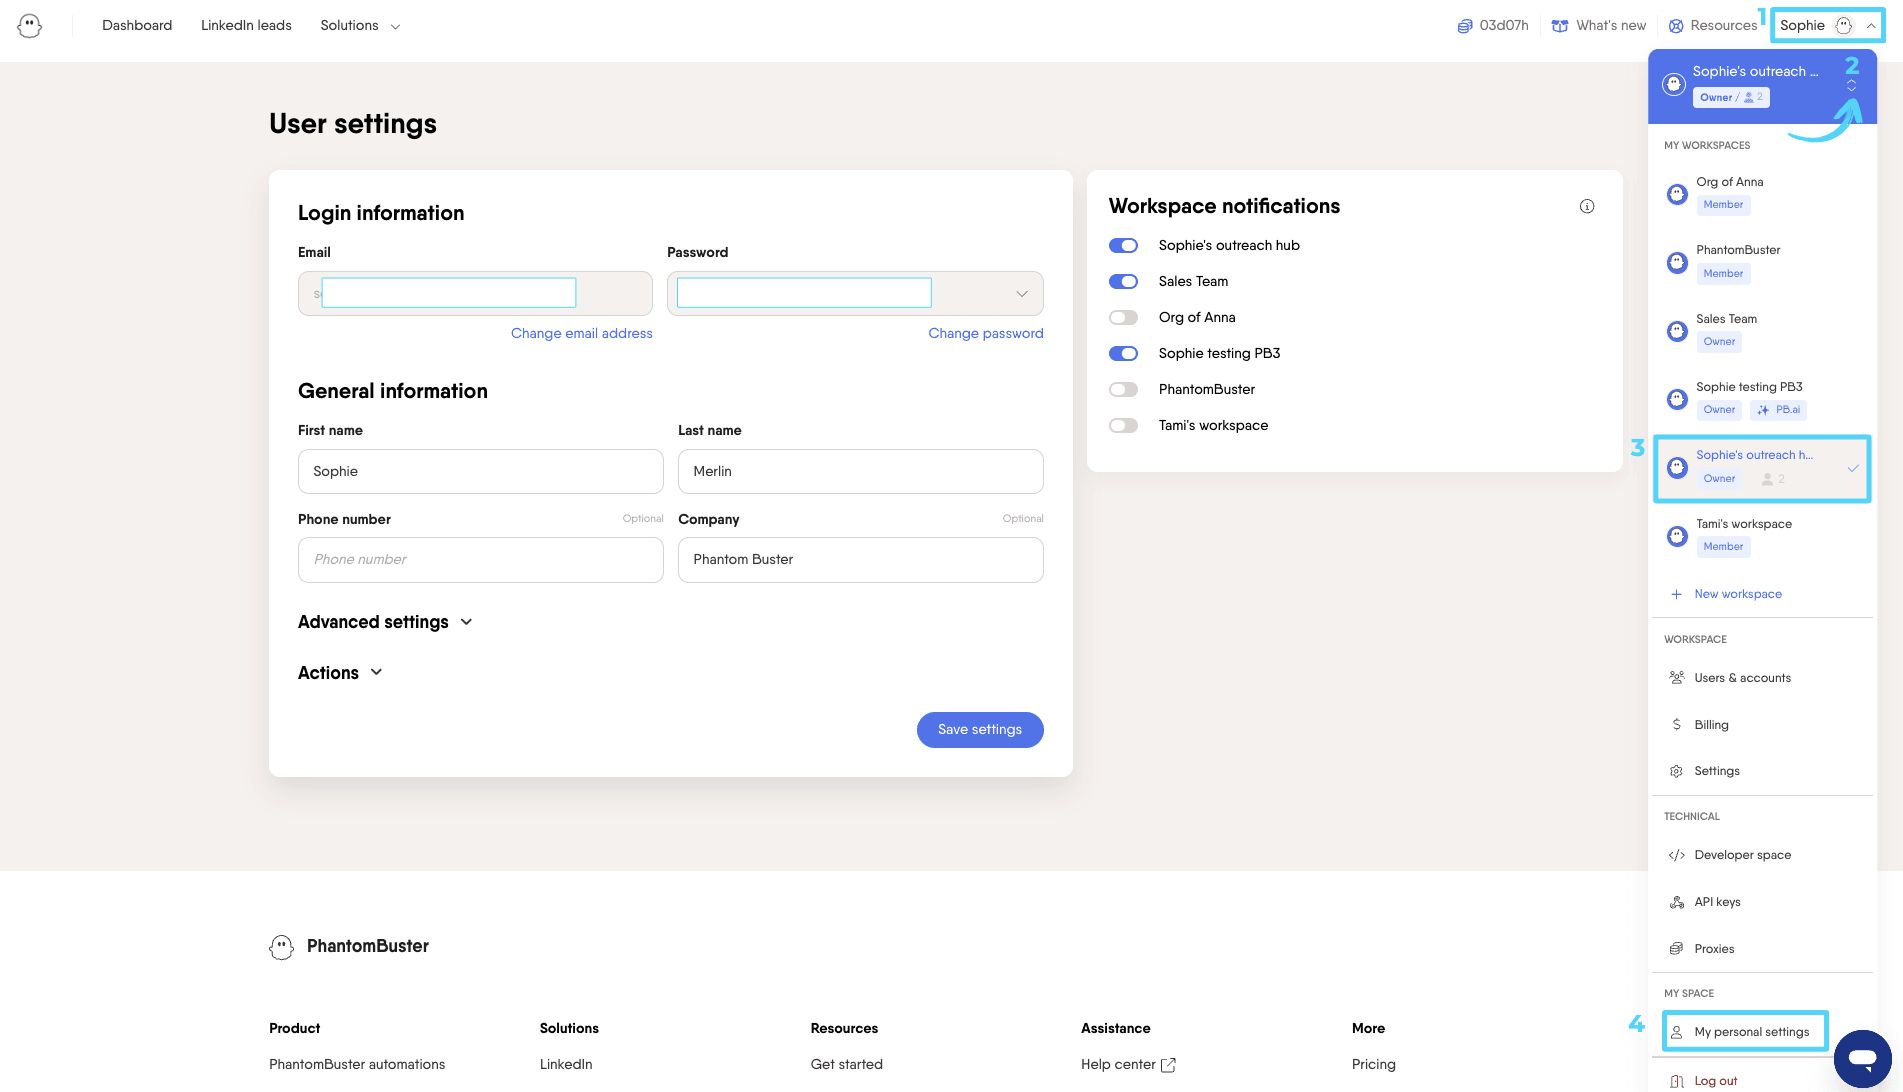This screenshot has height=1092, width=1903.
Task: Toggle workspace switcher up-down arrows
Action: (1852, 86)
